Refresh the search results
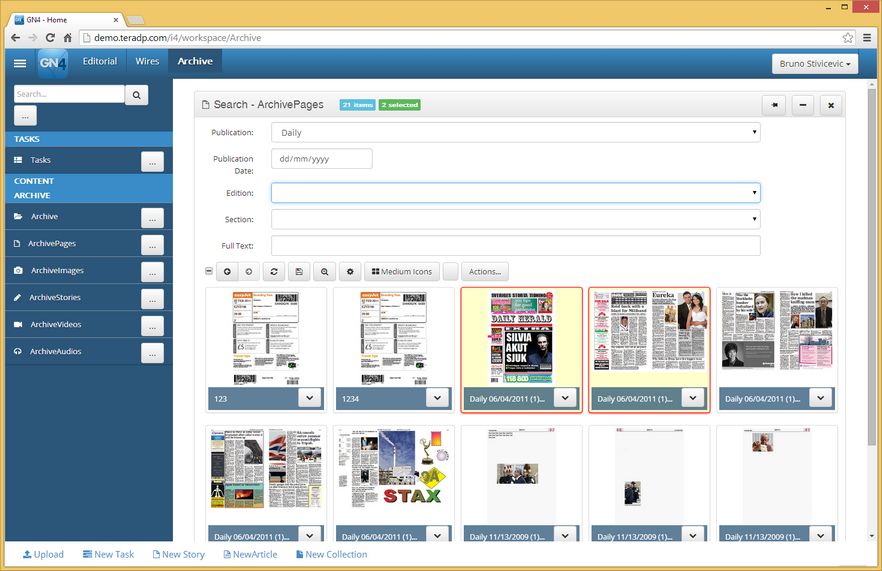This screenshot has width=882, height=571. pyautogui.click(x=274, y=272)
